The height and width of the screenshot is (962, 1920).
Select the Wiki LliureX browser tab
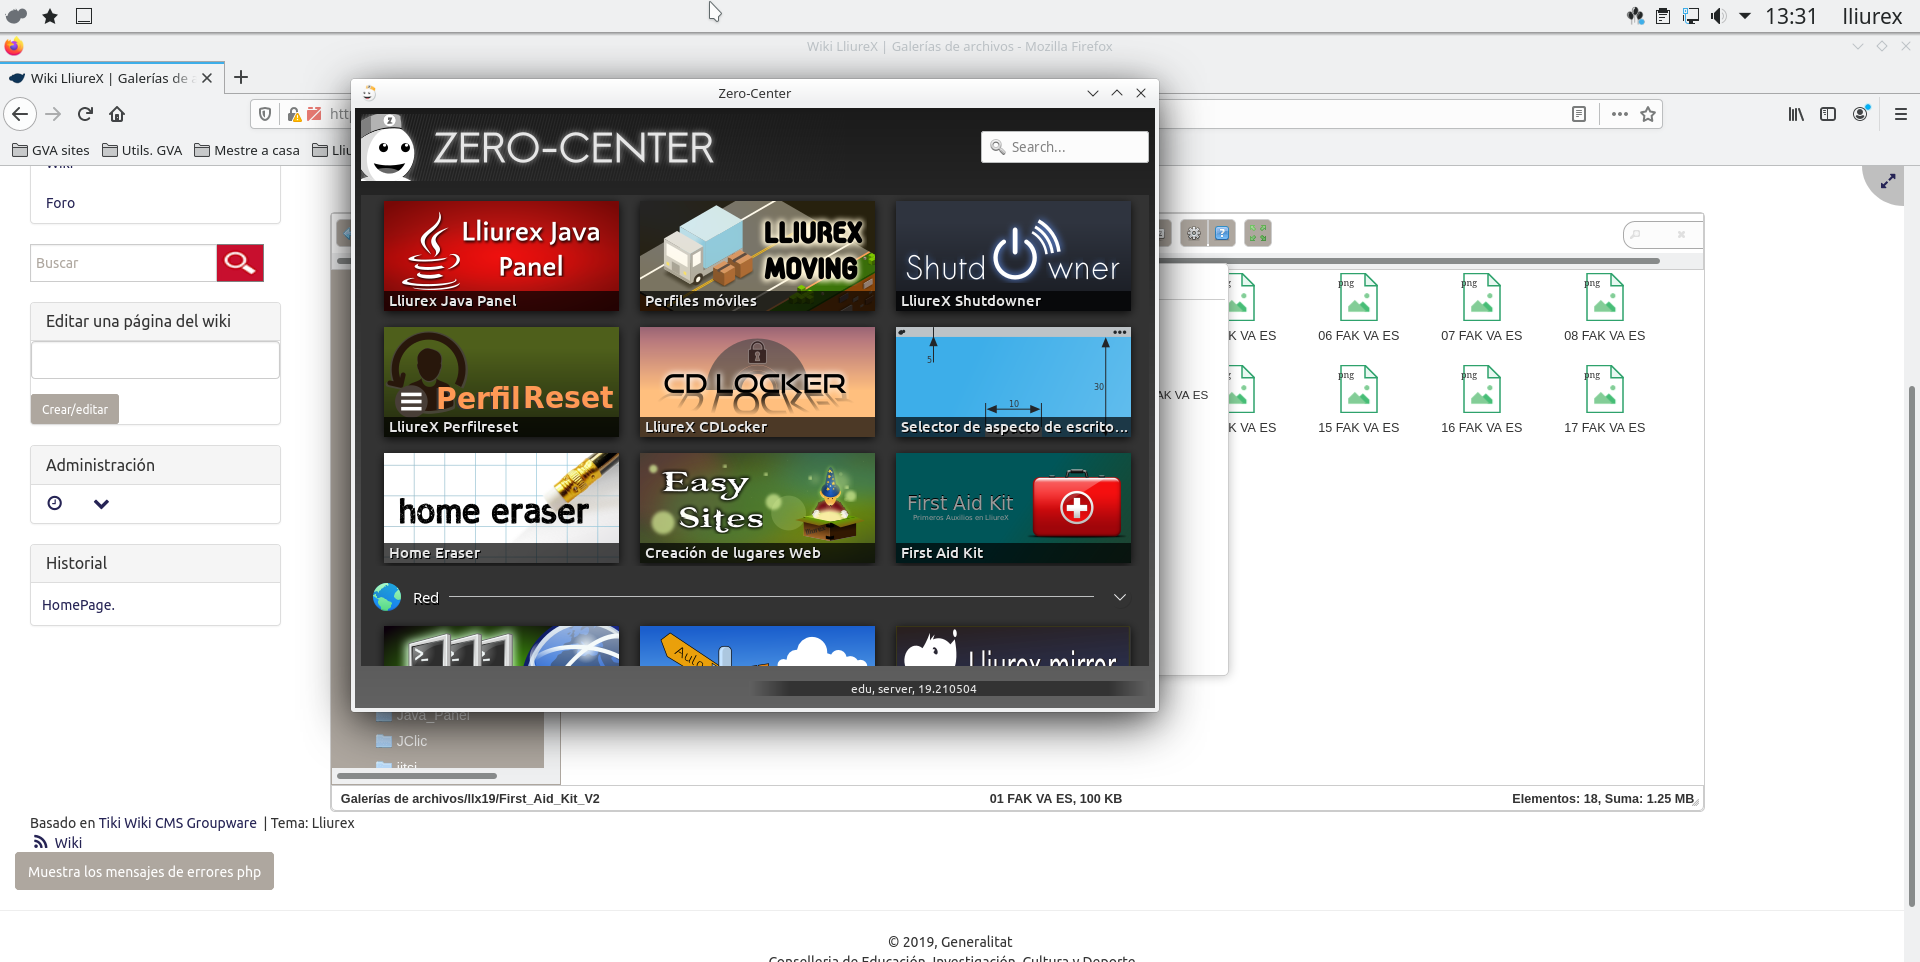[108, 78]
